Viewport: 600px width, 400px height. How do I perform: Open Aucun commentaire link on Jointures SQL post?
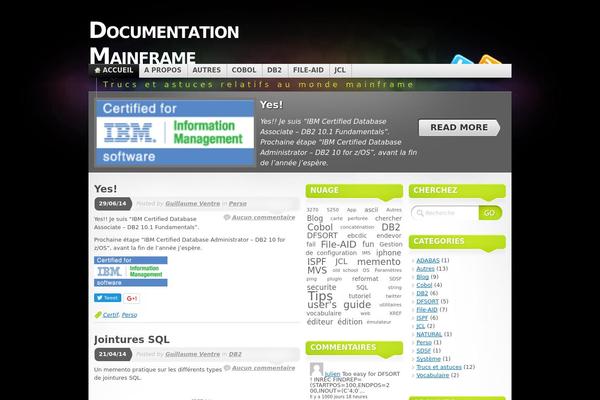point(263,368)
